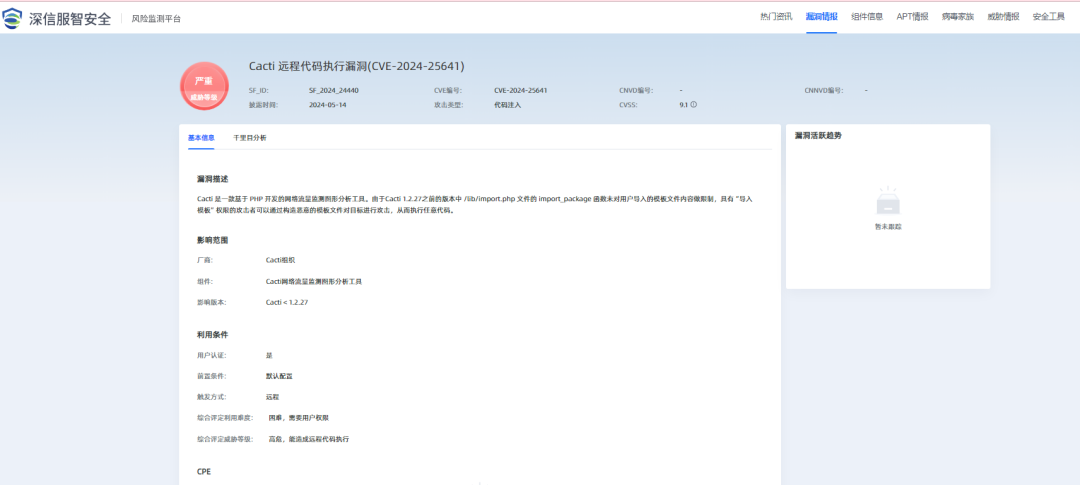Viewport: 1080px width, 485px height.
Task: Switch to the 千里目分析 tab
Action: (x=249, y=138)
